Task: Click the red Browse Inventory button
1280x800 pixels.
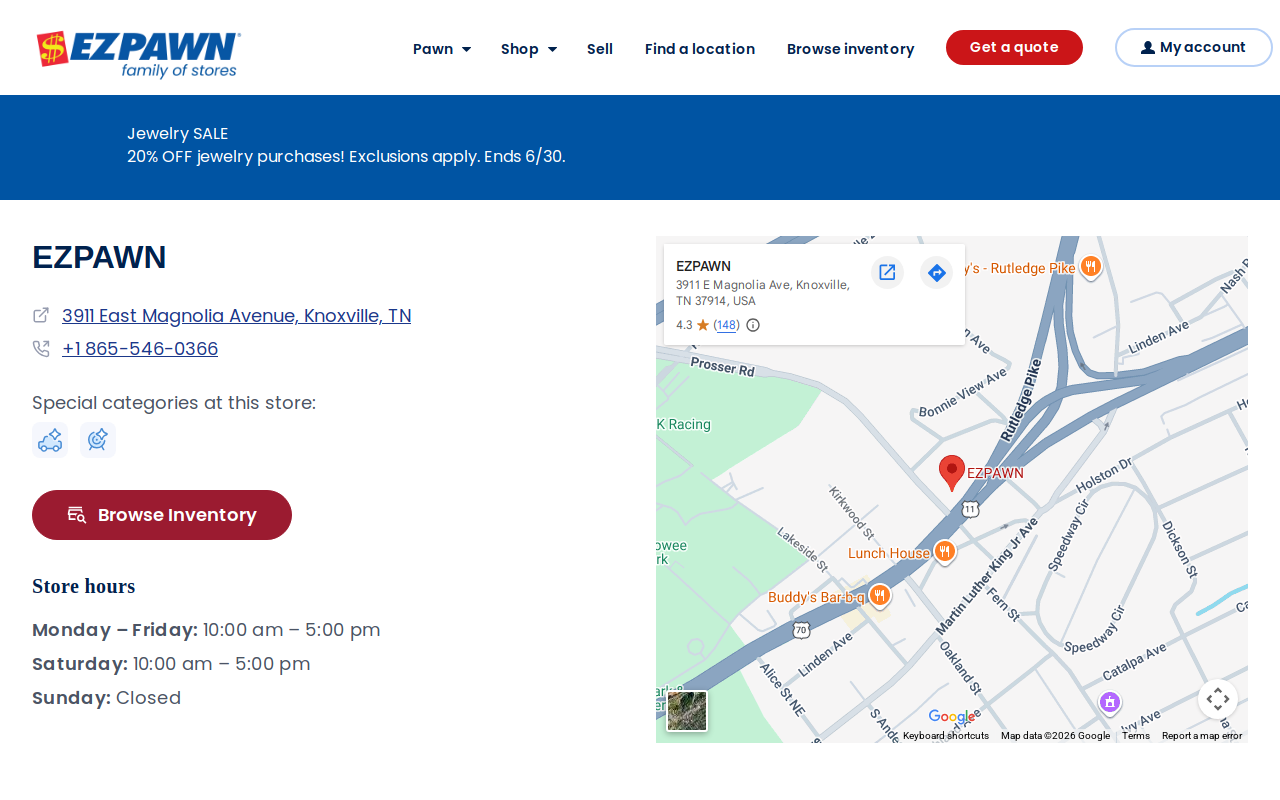Action: [x=162, y=515]
